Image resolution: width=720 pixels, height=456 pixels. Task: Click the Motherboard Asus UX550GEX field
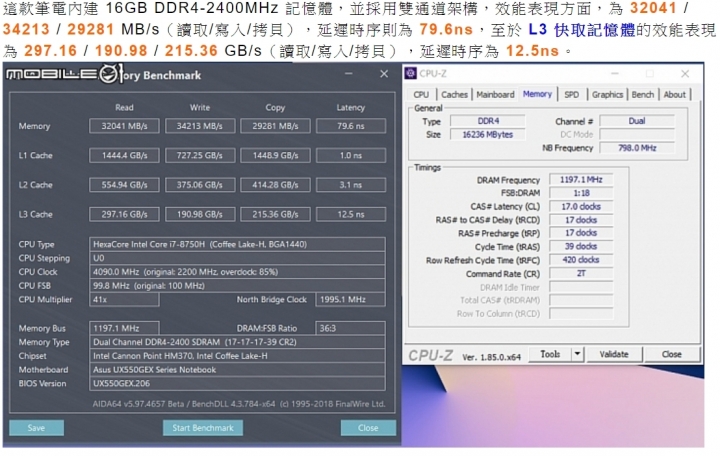tap(237, 369)
